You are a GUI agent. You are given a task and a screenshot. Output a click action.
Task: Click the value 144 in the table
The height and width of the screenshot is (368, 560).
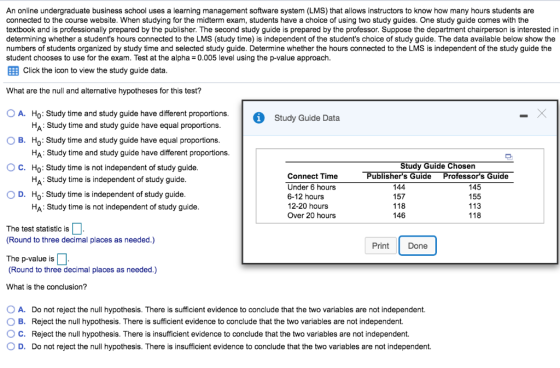[x=399, y=187]
